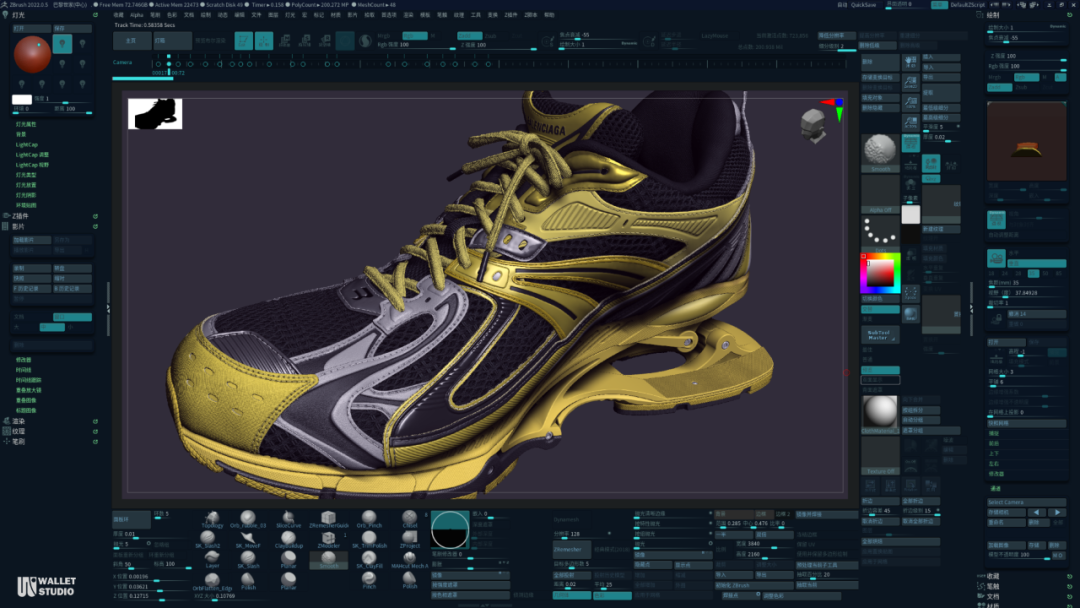Image resolution: width=1080 pixels, height=608 pixels.
Task: Click the DefaultZScript button
Action: pos(968,5)
